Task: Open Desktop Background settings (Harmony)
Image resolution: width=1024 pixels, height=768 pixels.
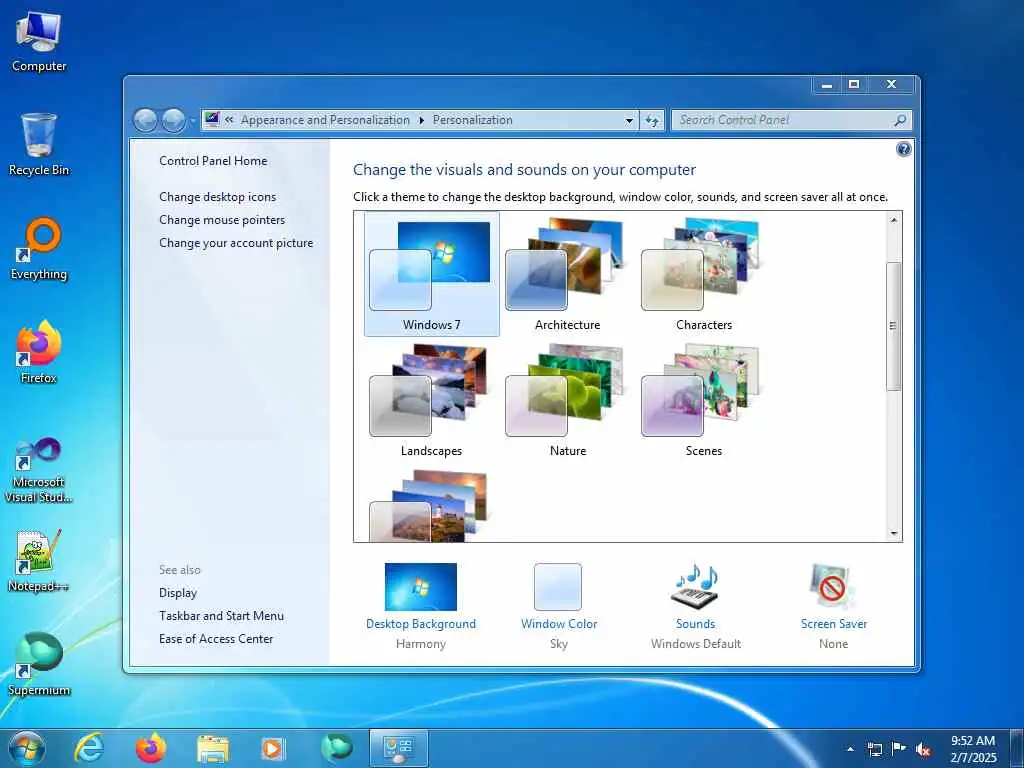Action: coord(421,606)
